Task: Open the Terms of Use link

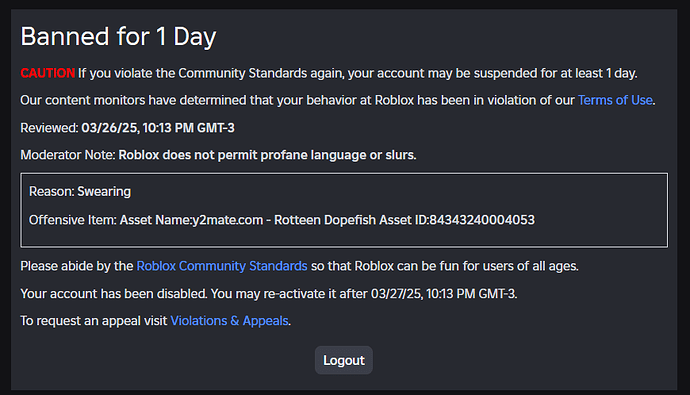Action: tap(615, 100)
